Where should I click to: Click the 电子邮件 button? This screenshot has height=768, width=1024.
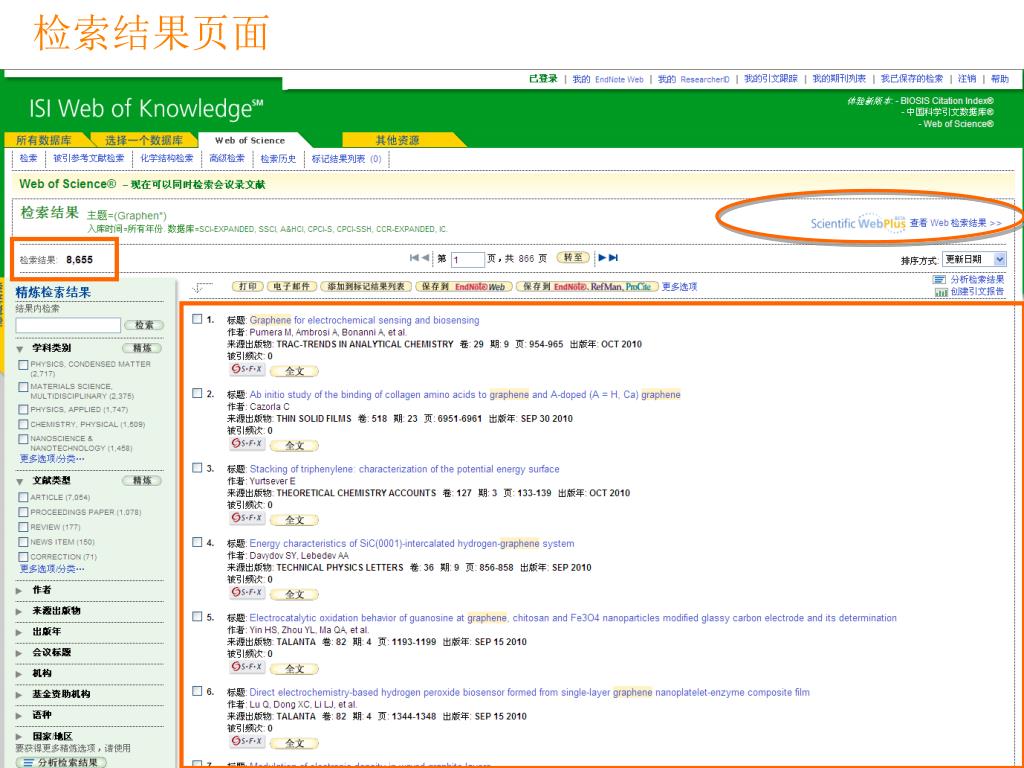(292, 287)
